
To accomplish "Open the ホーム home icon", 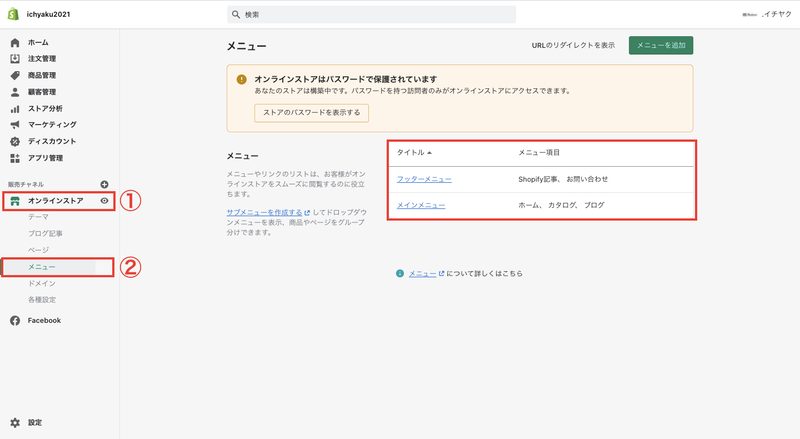I will (x=15, y=42).
